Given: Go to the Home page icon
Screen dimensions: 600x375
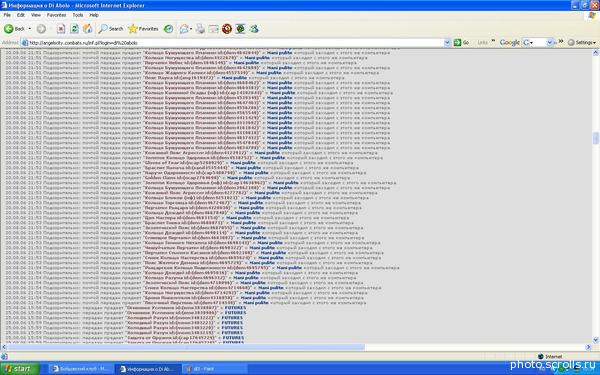Looking at the screenshot, I should click(88, 29).
